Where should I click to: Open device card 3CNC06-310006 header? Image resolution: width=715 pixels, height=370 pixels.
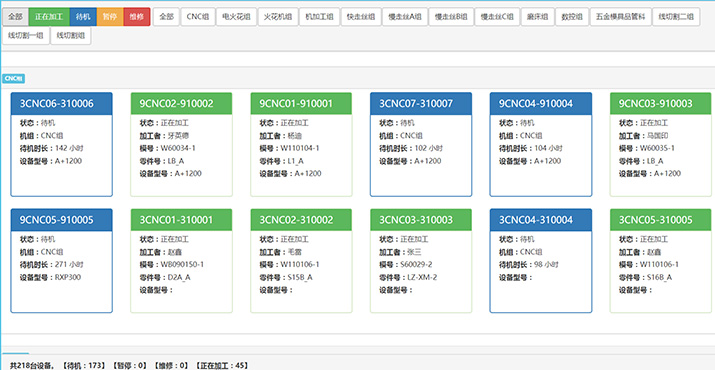[62, 104]
